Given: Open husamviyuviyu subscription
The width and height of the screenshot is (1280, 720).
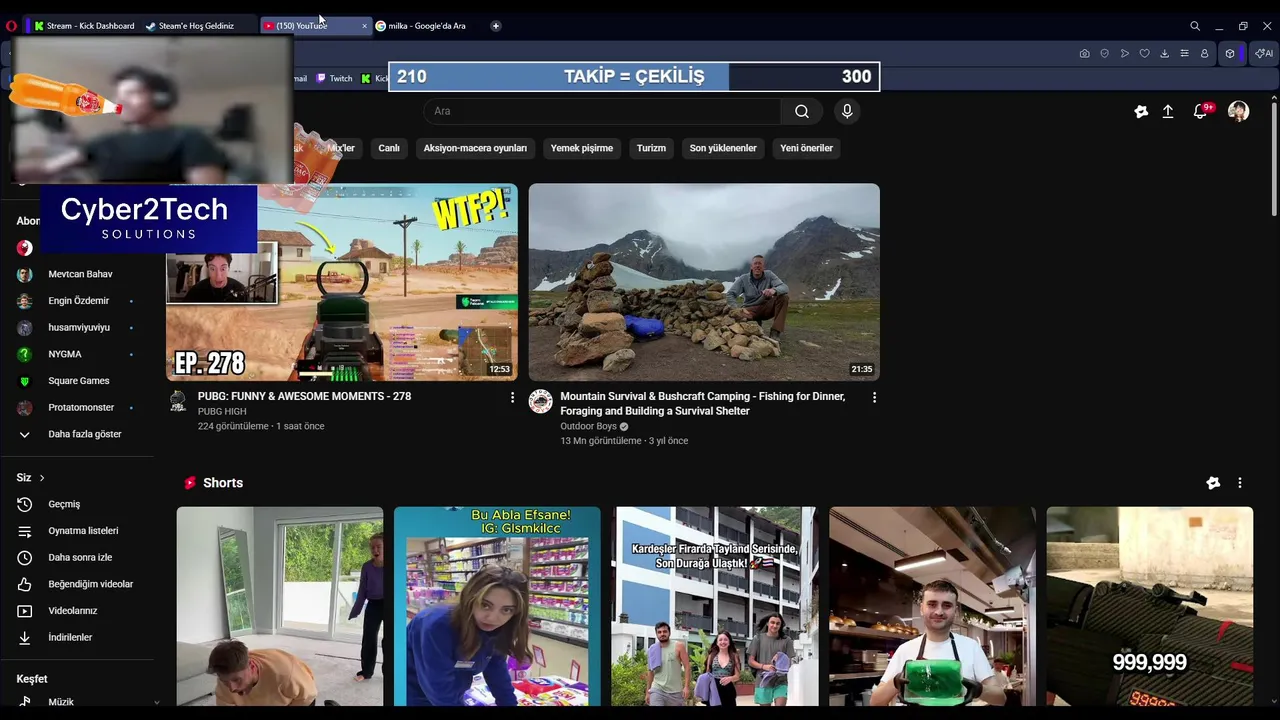Looking at the screenshot, I should tap(78, 327).
